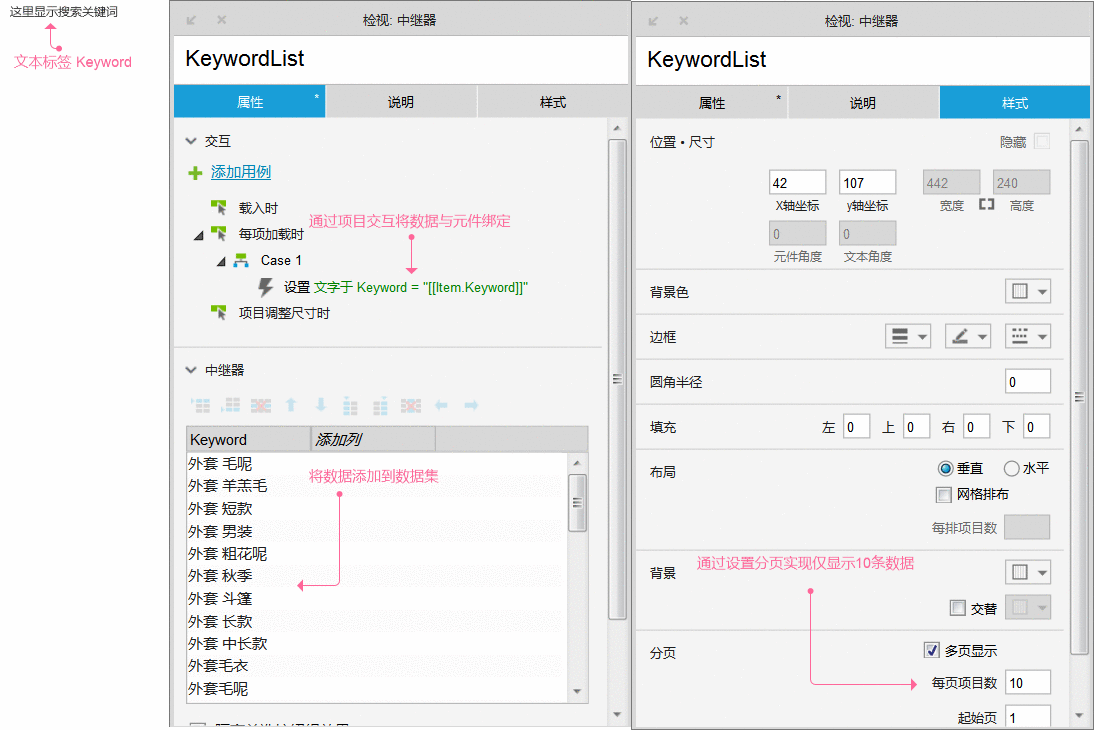The height and width of the screenshot is (730, 1094).
Task: Switch to 说明 tab in right inspector
Action: point(863,103)
